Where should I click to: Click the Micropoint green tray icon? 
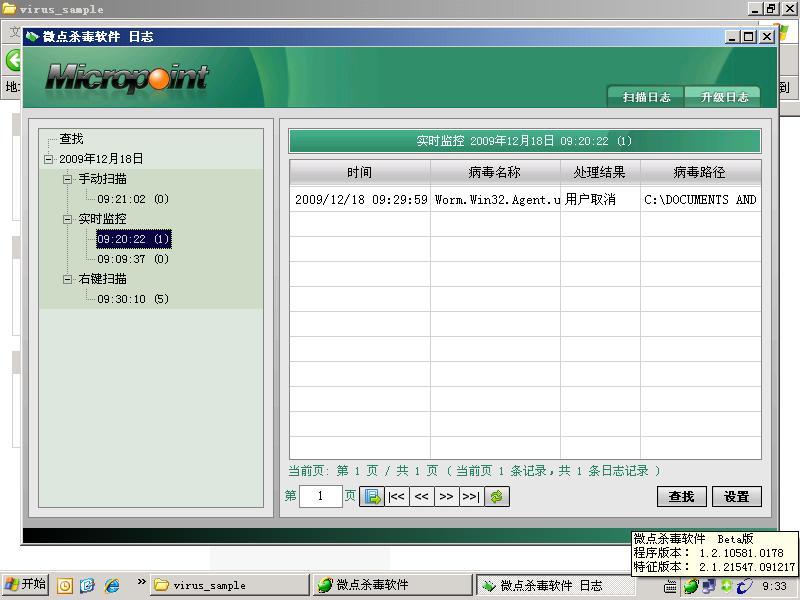coord(691,586)
